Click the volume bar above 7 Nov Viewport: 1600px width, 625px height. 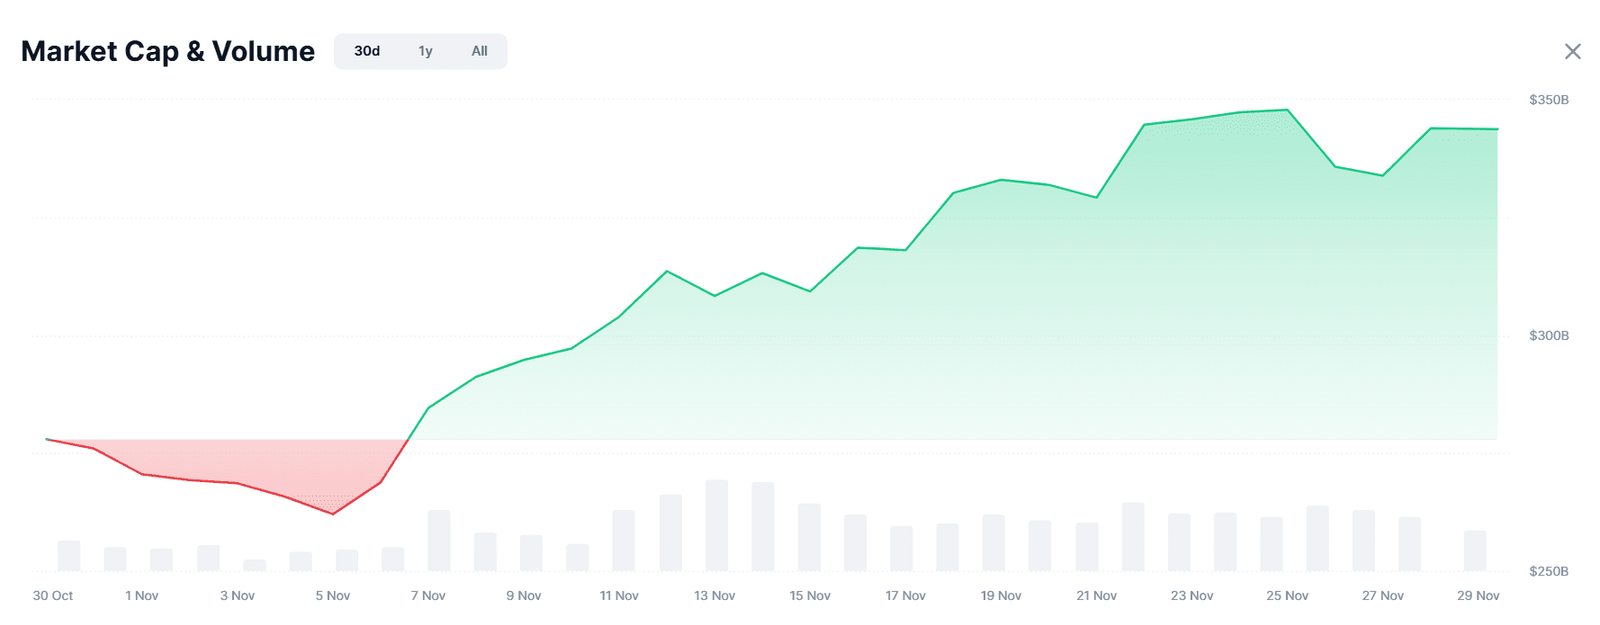point(439,541)
